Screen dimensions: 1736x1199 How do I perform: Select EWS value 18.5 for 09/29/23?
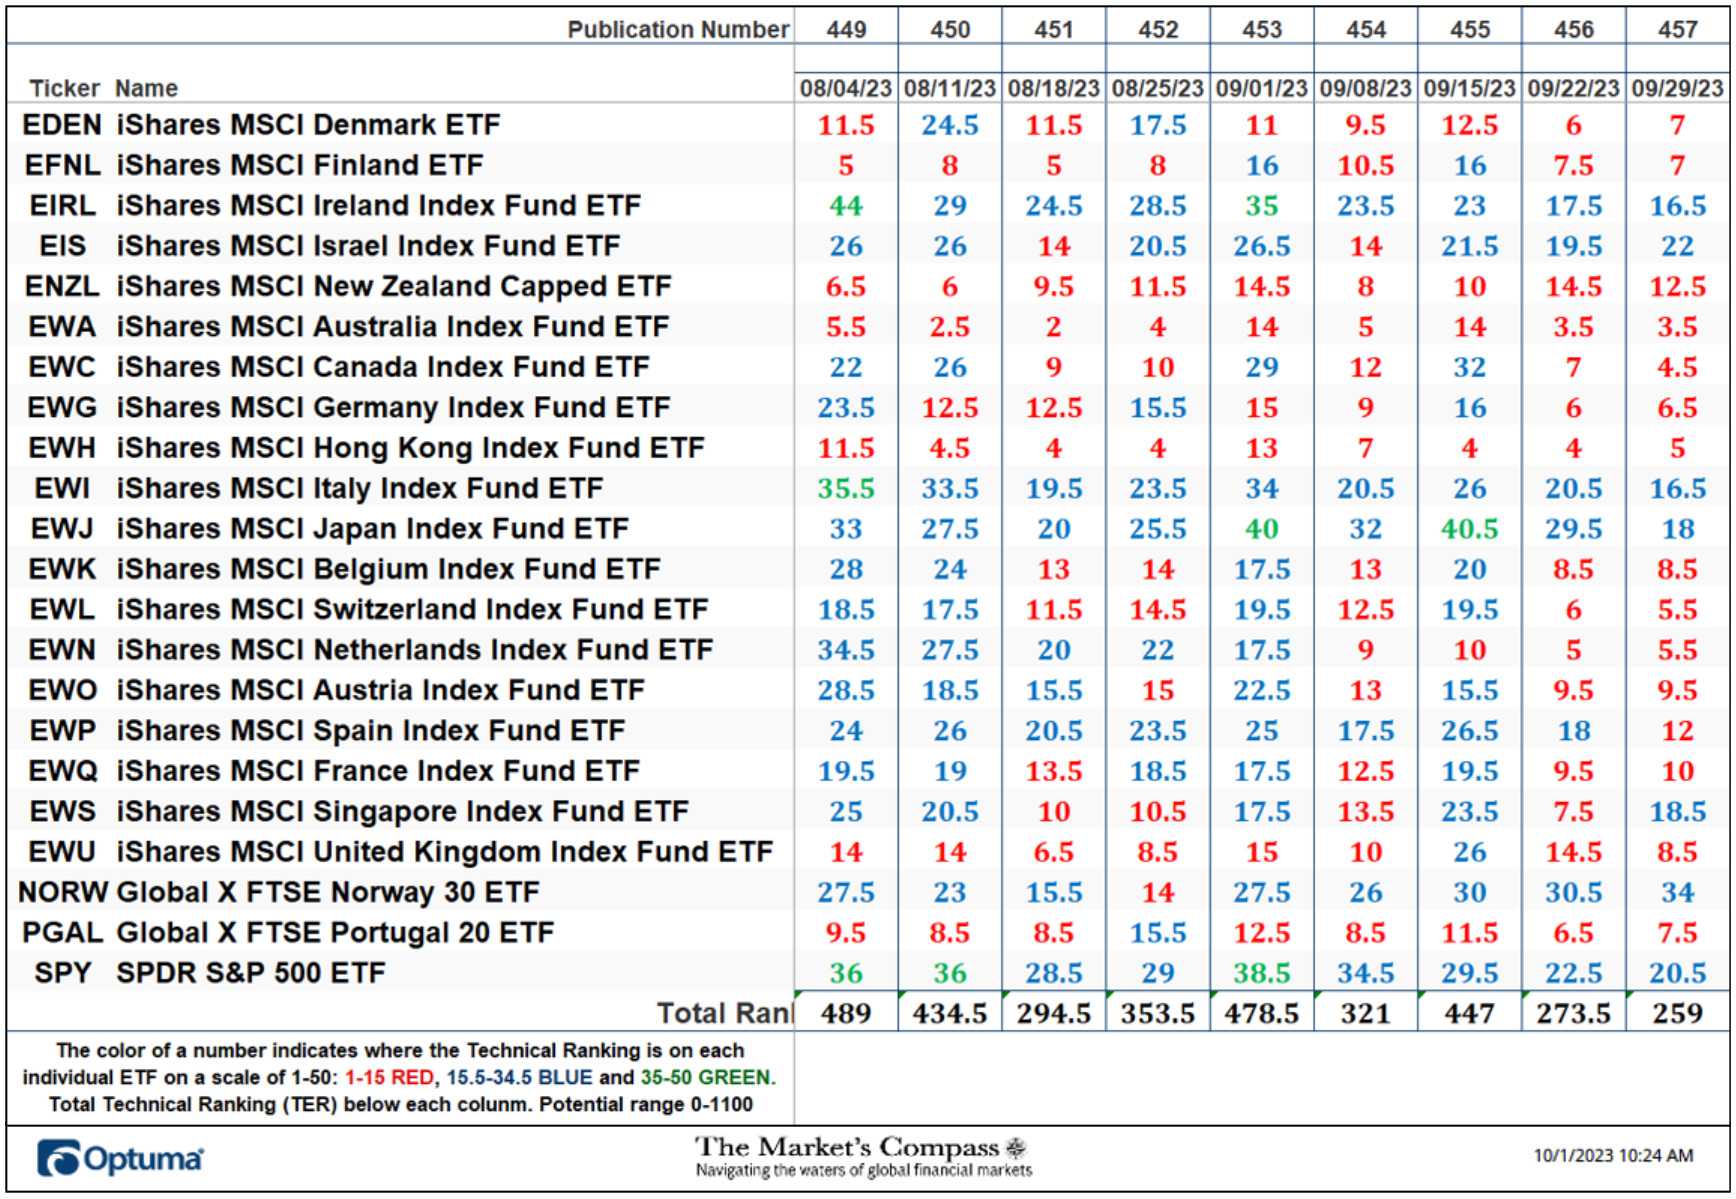1677,811
